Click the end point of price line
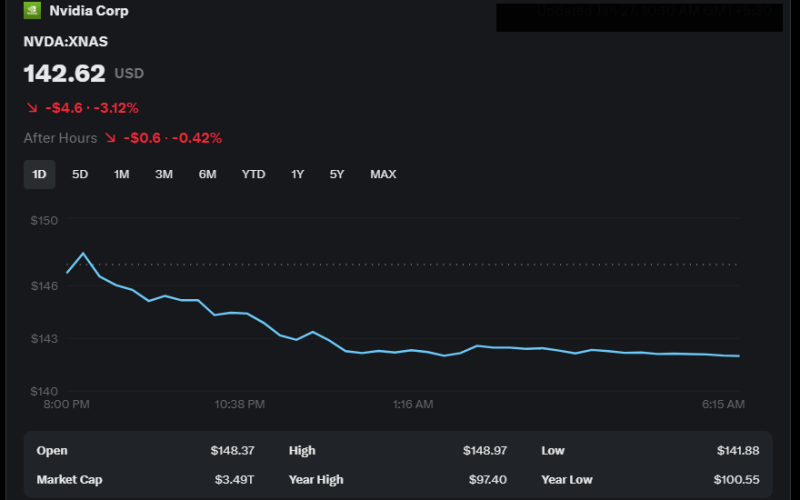 click(x=738, y=356)
